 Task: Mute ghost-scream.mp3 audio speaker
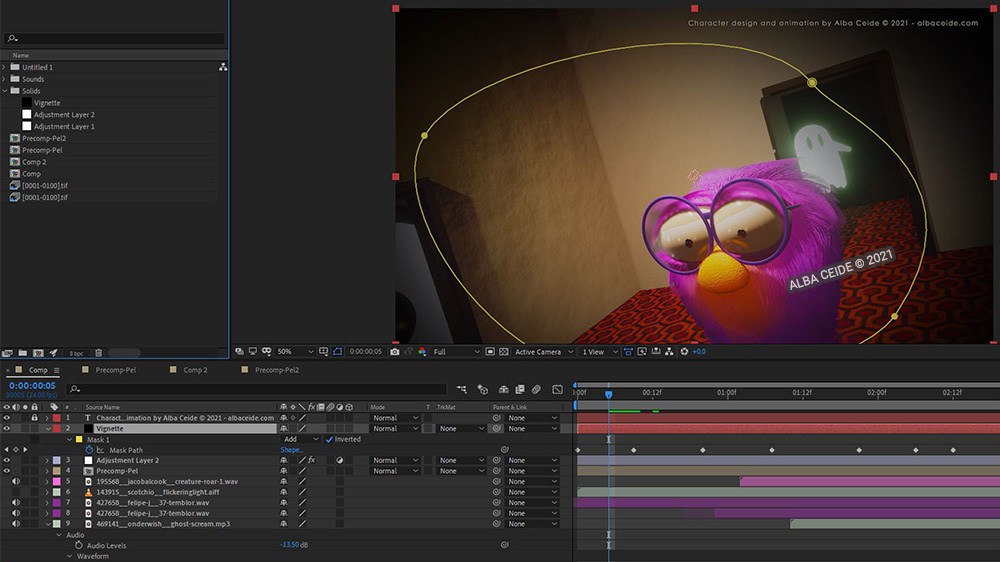16,524
